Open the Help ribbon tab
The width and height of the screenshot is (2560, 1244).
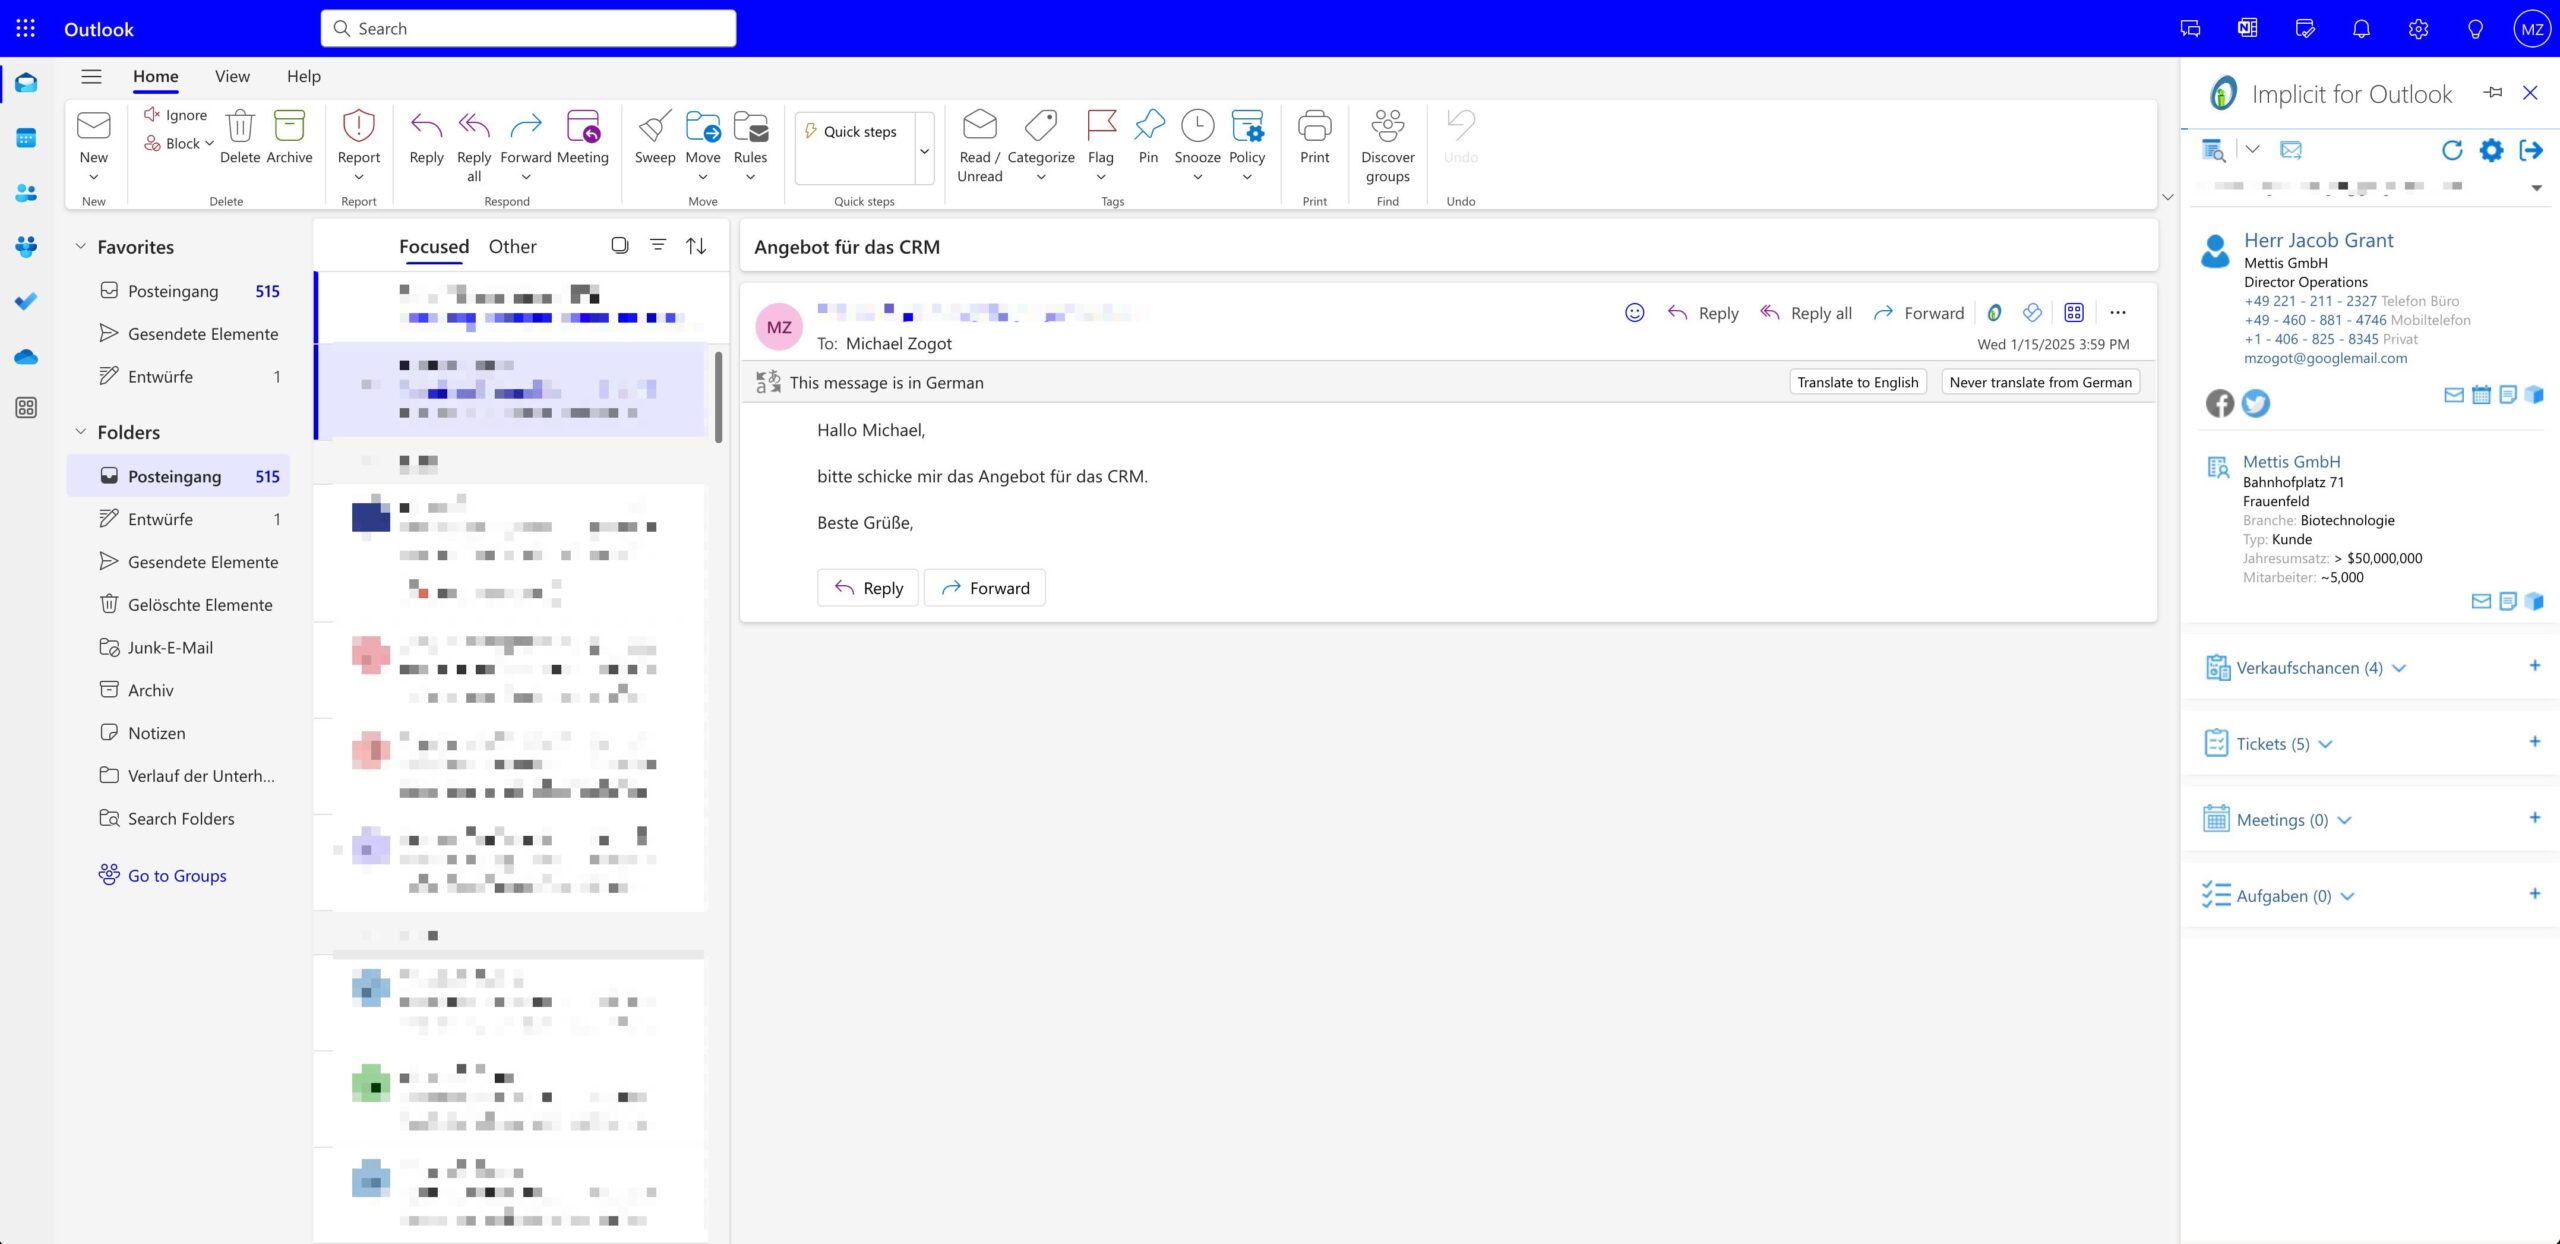(304, 76)
